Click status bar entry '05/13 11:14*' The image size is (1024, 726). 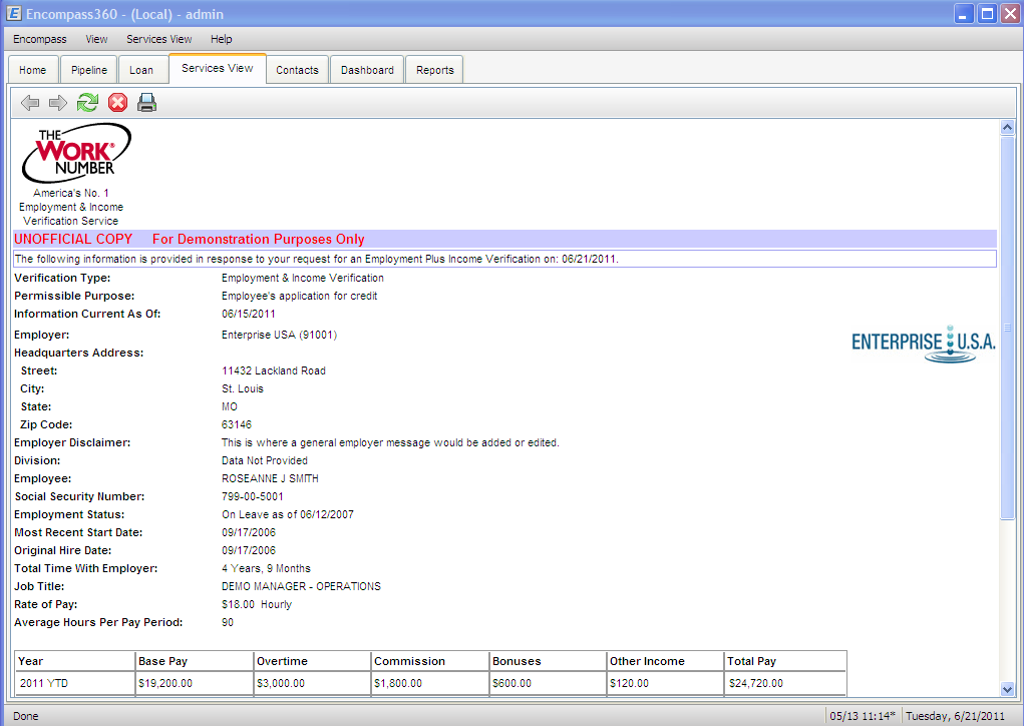pos(863,716)
